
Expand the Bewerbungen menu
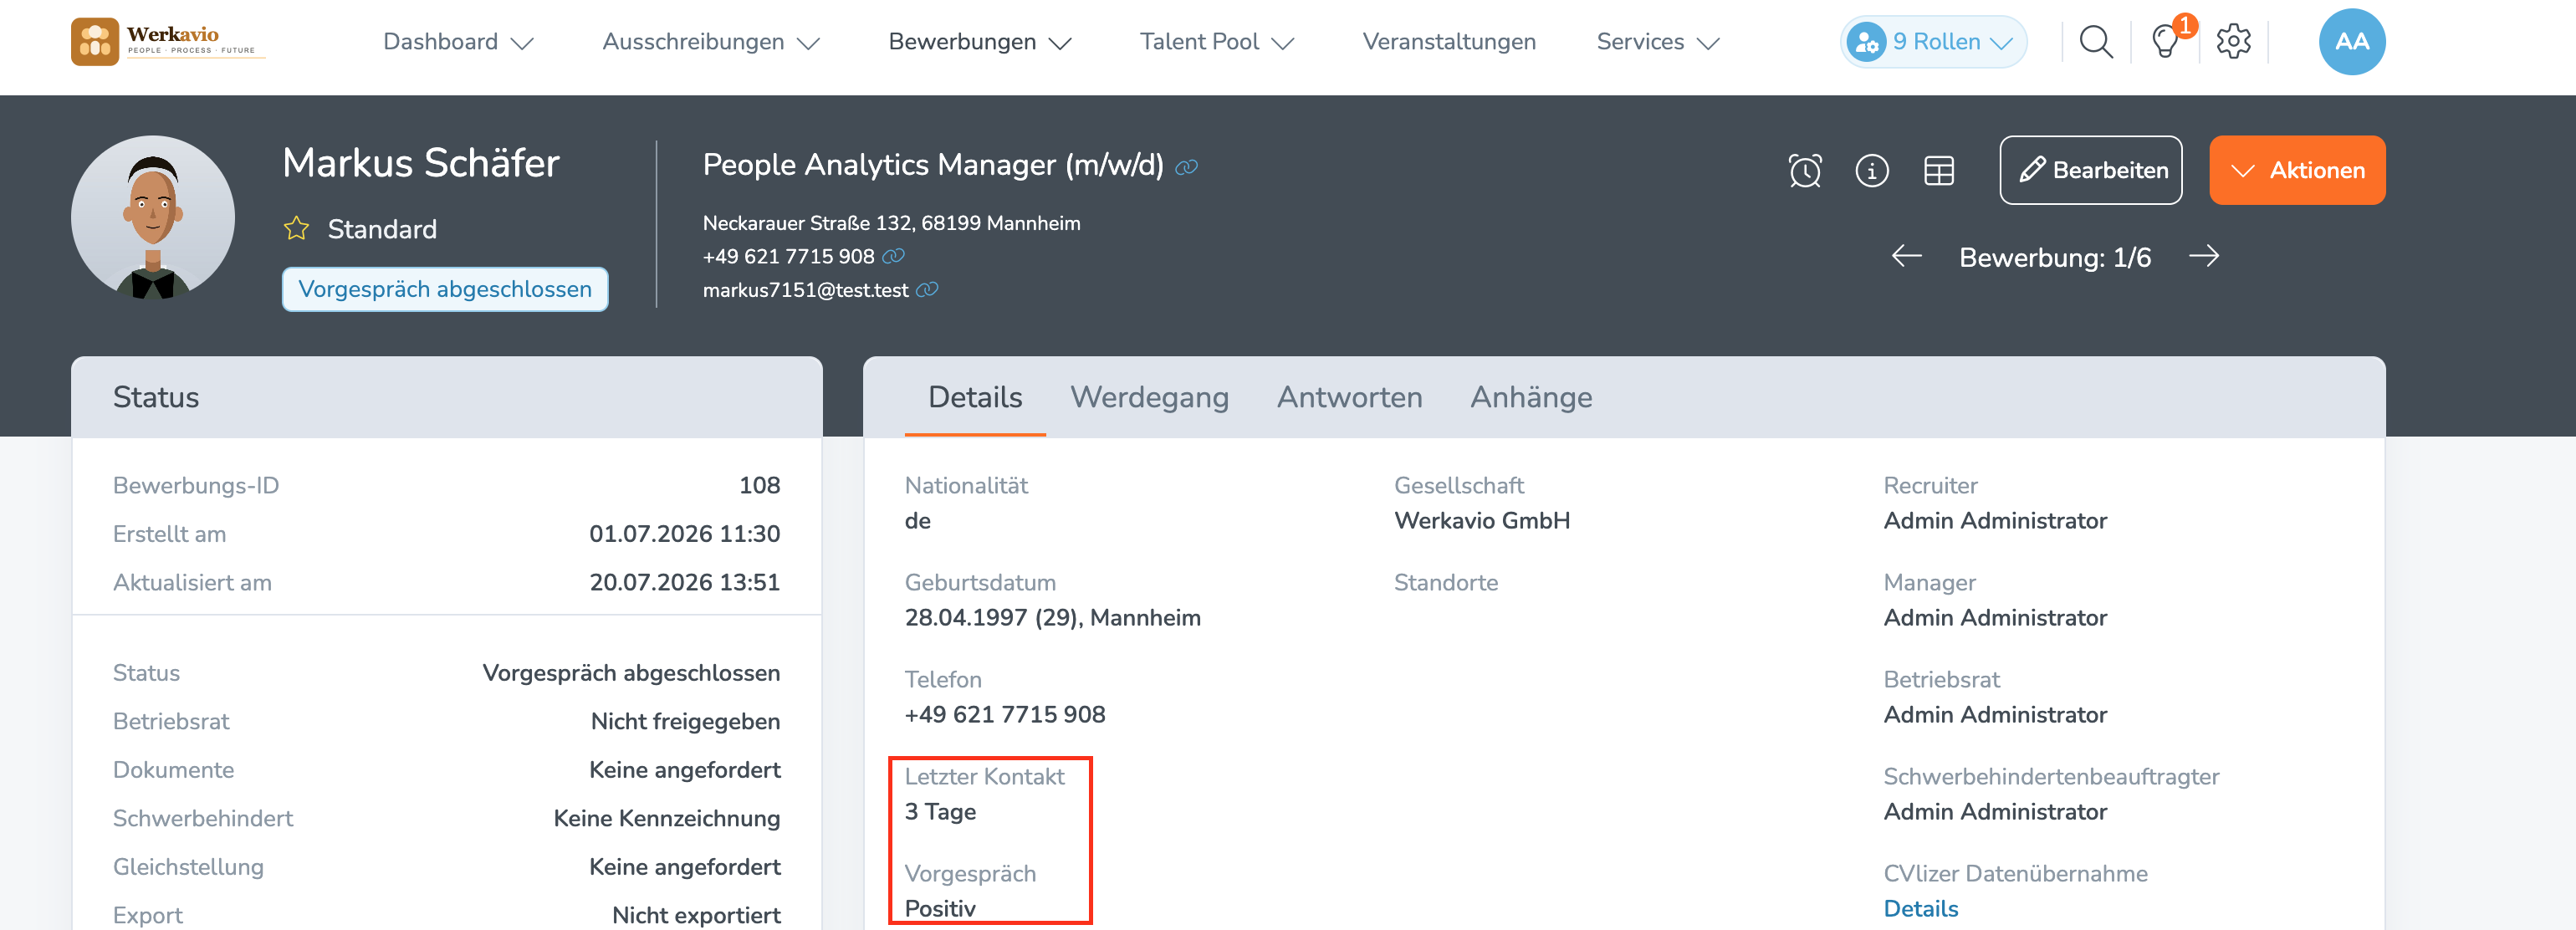980,42
